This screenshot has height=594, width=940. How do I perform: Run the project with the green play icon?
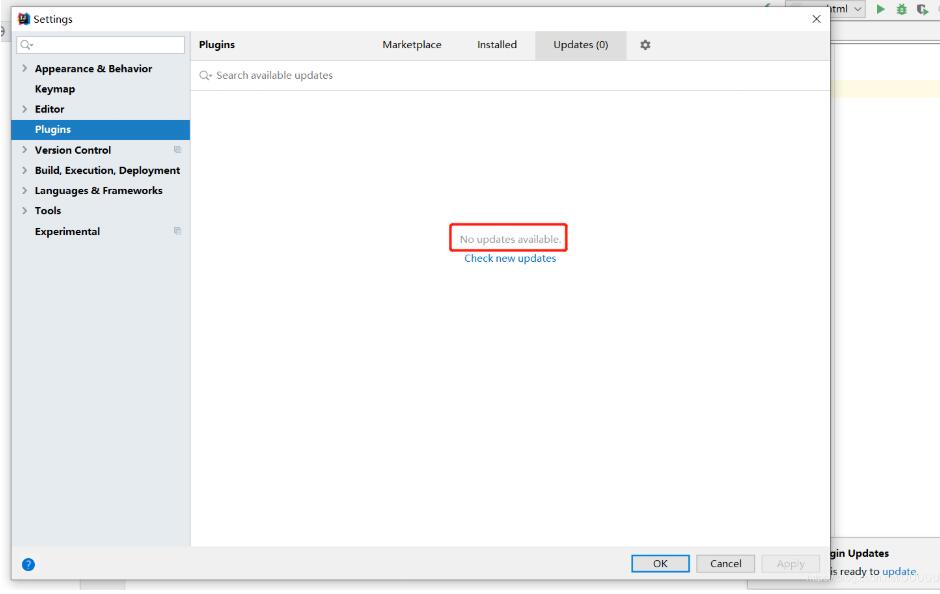[880, 8]
